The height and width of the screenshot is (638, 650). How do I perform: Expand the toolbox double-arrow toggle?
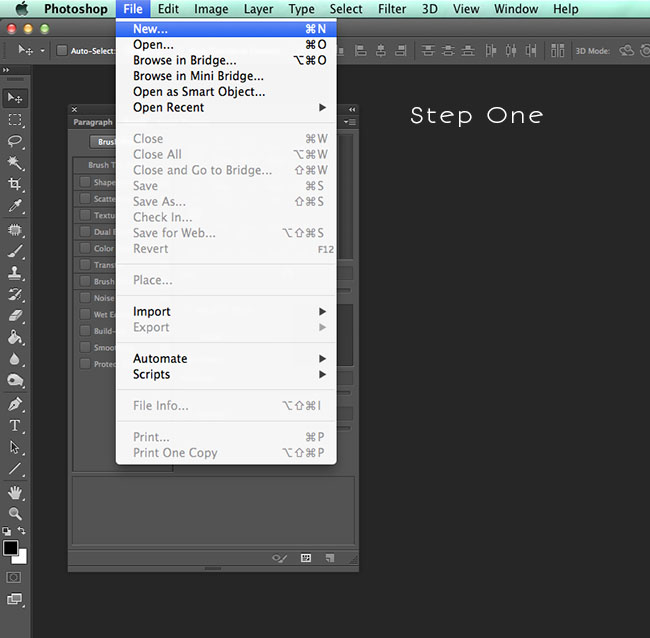6,70
